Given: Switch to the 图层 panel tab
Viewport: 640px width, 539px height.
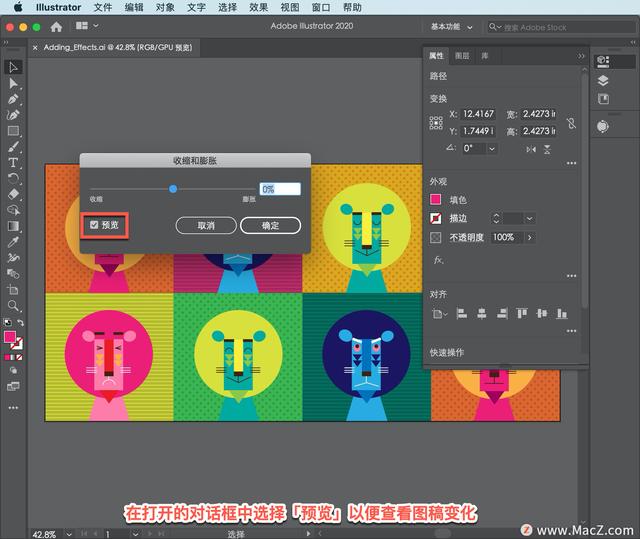Looking at the screenshot, I should click(461, 56).
